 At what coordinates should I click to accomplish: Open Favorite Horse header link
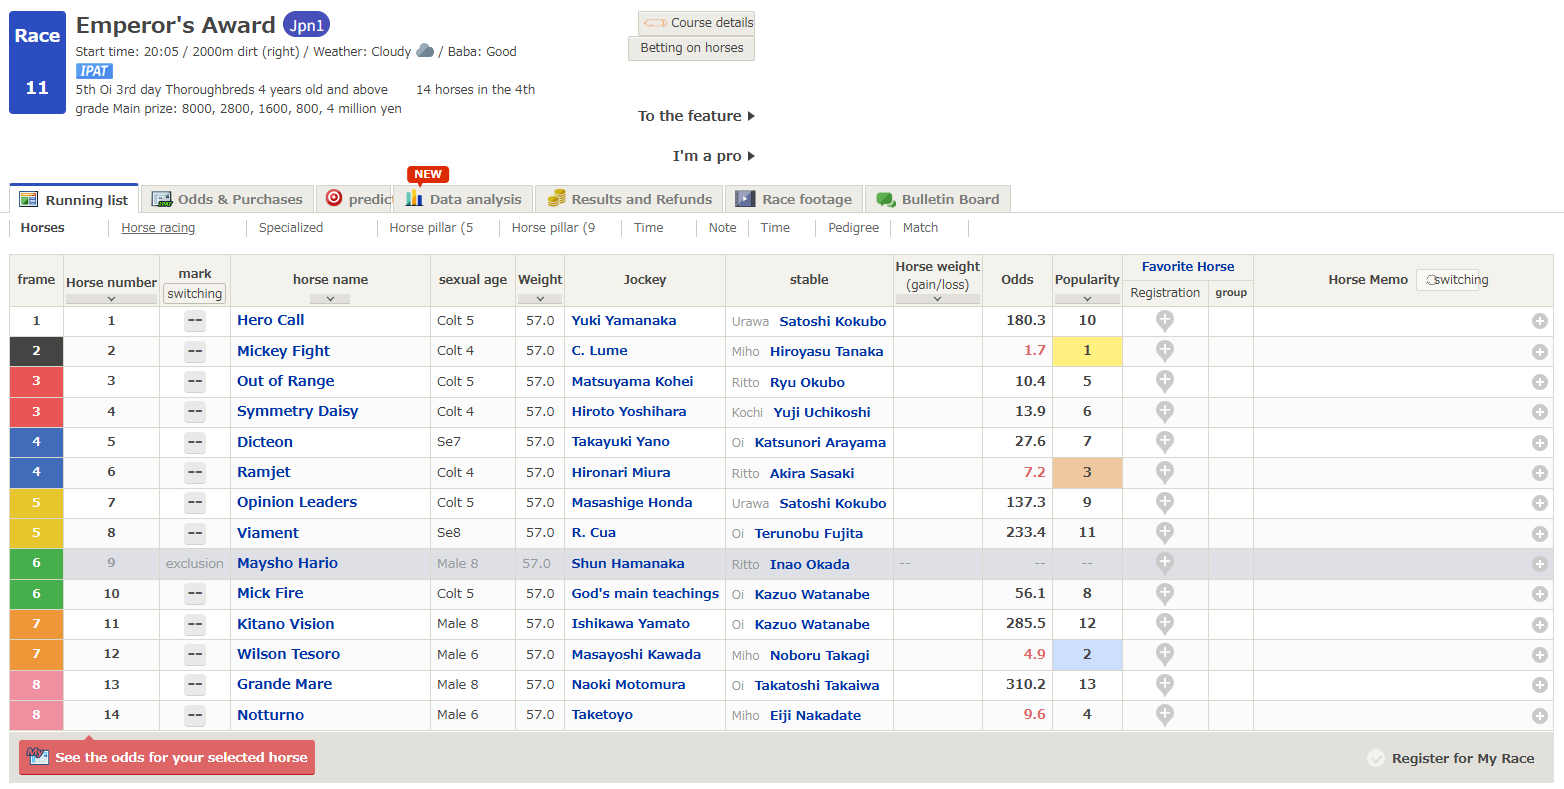coord(1188,267)
